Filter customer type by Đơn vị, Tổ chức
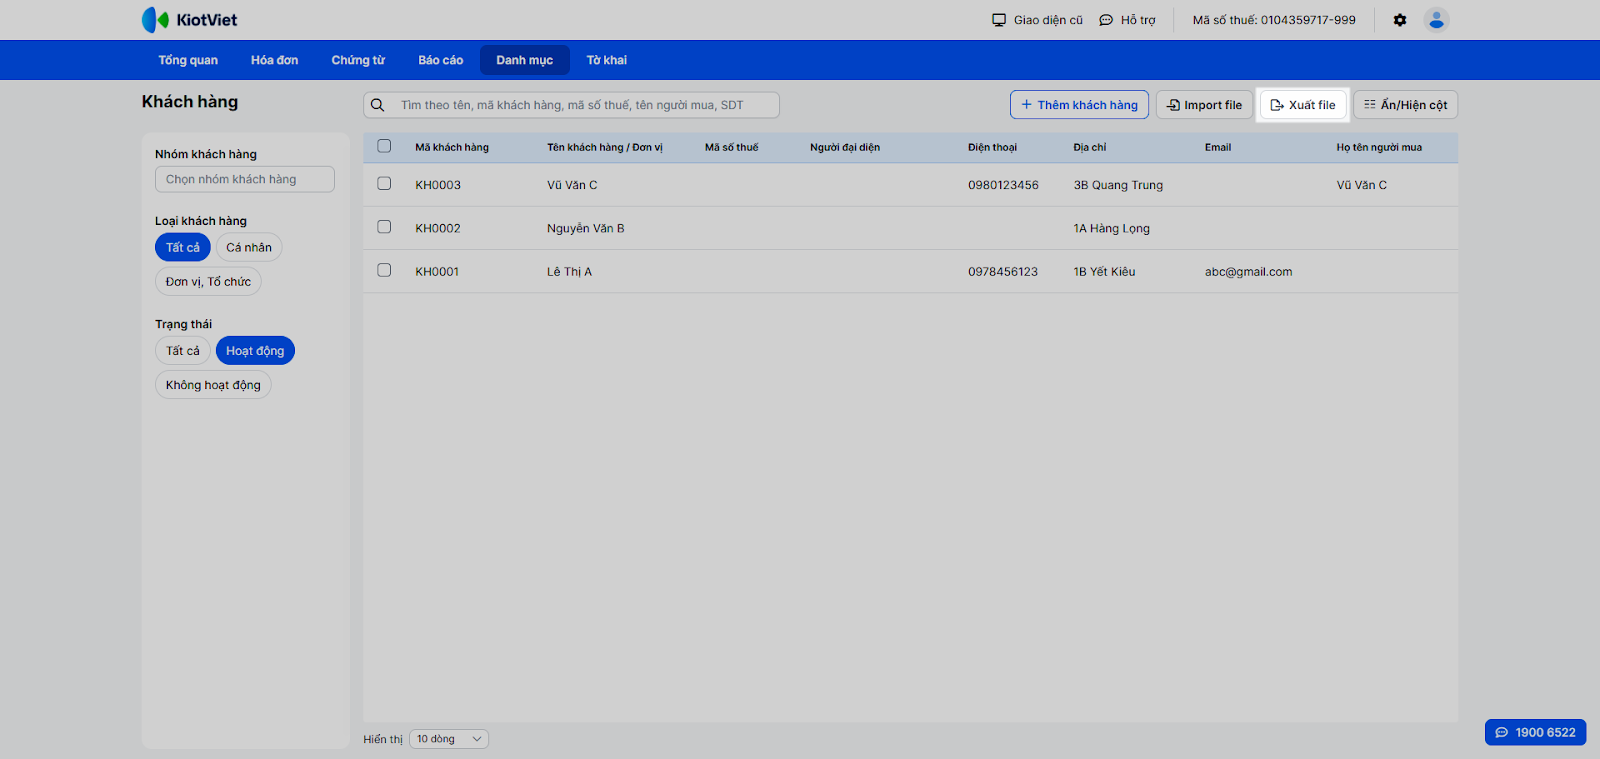This screenshot has height=759, width=1600. [208, 282]
